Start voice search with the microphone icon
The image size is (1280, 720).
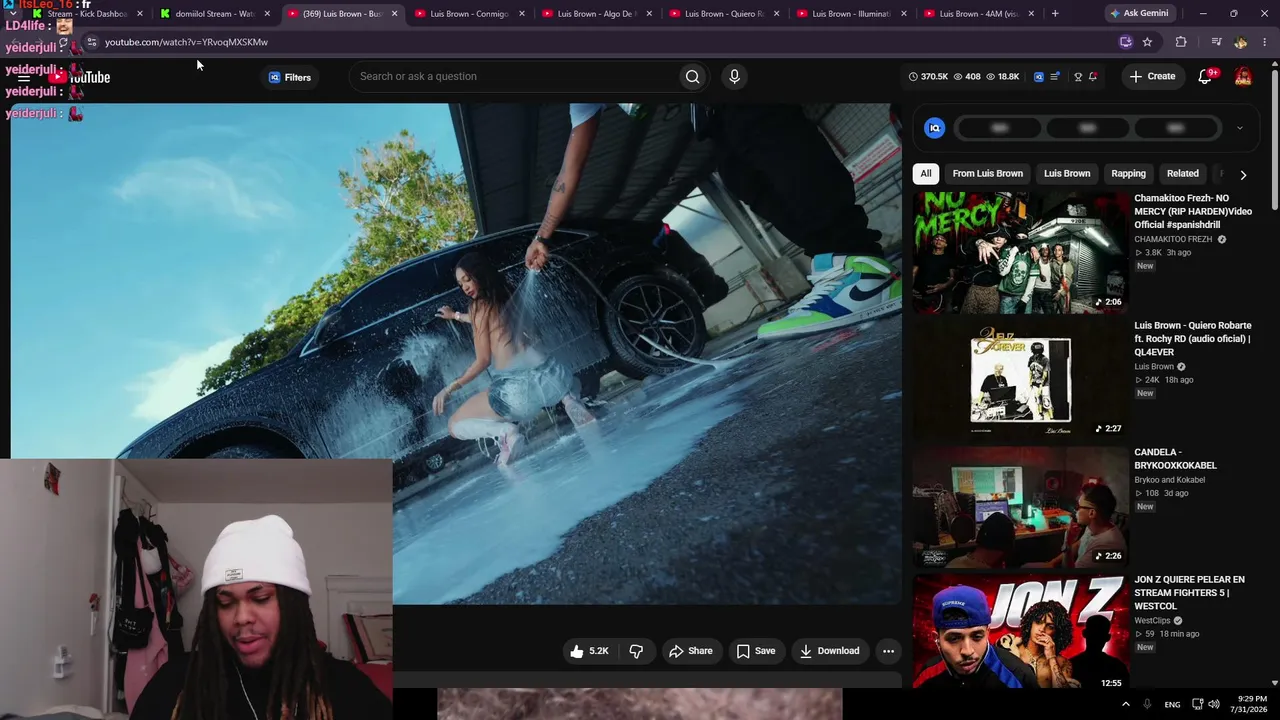click(x=734, y=77)
